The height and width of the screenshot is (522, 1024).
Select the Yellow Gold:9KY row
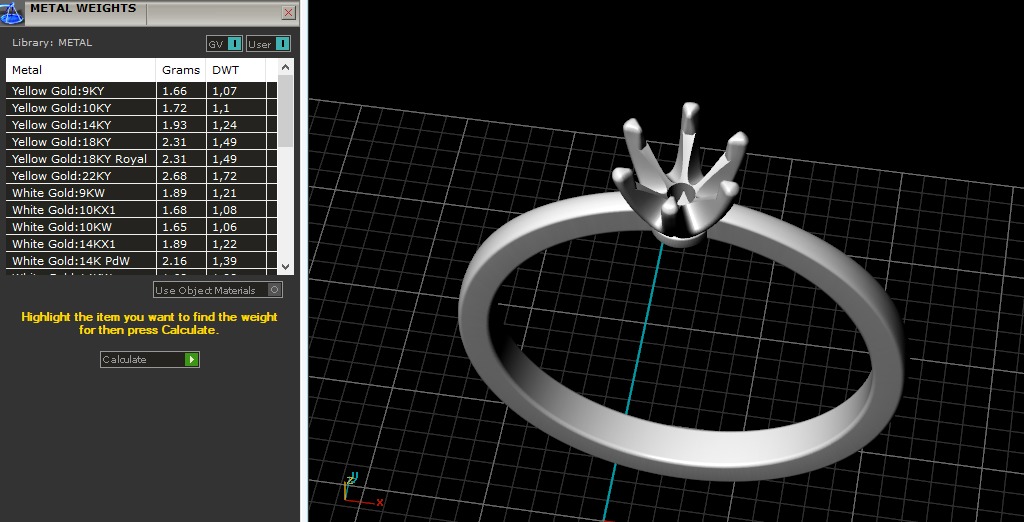[141, 91]
